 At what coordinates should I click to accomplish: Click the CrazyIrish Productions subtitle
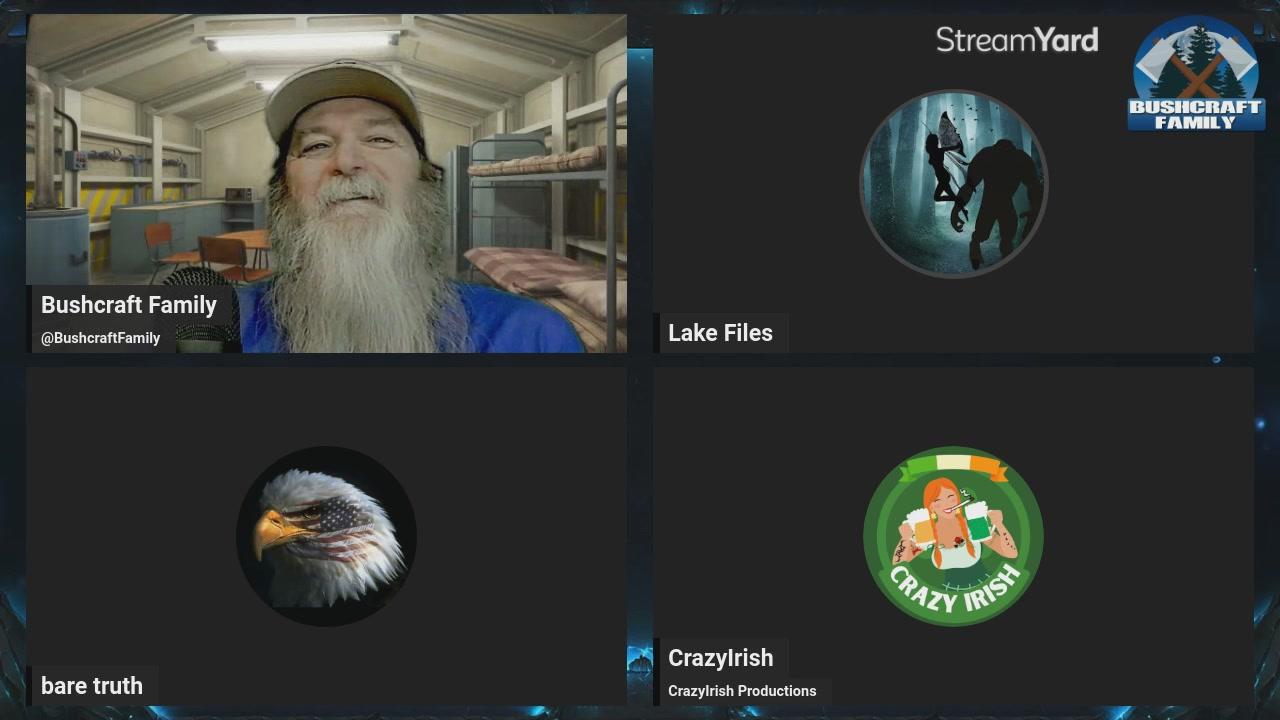(x=742, y=691)
